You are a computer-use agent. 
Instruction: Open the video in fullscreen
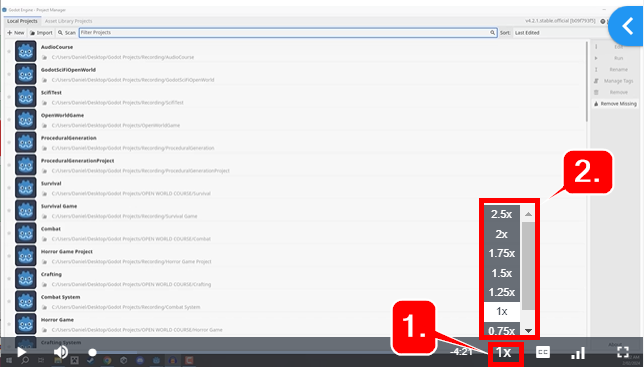pos(623,352)
